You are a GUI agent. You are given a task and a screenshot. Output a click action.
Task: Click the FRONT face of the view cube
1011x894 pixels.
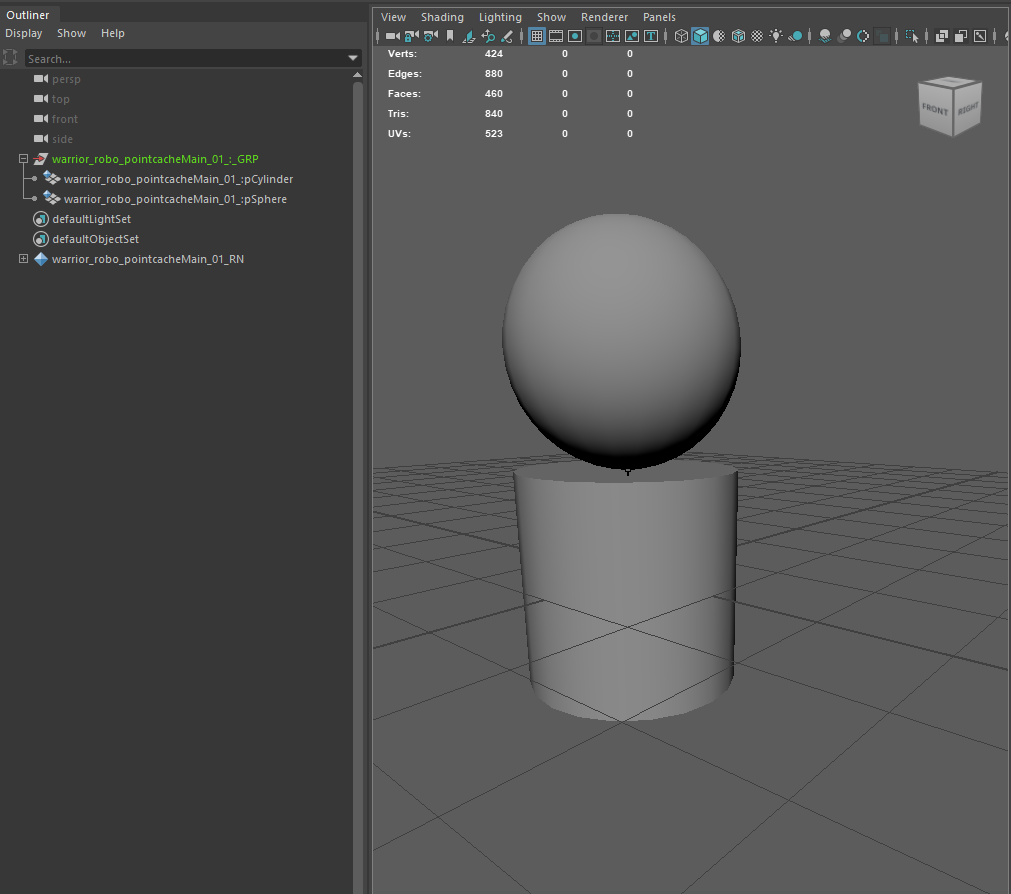pos(936,110)
